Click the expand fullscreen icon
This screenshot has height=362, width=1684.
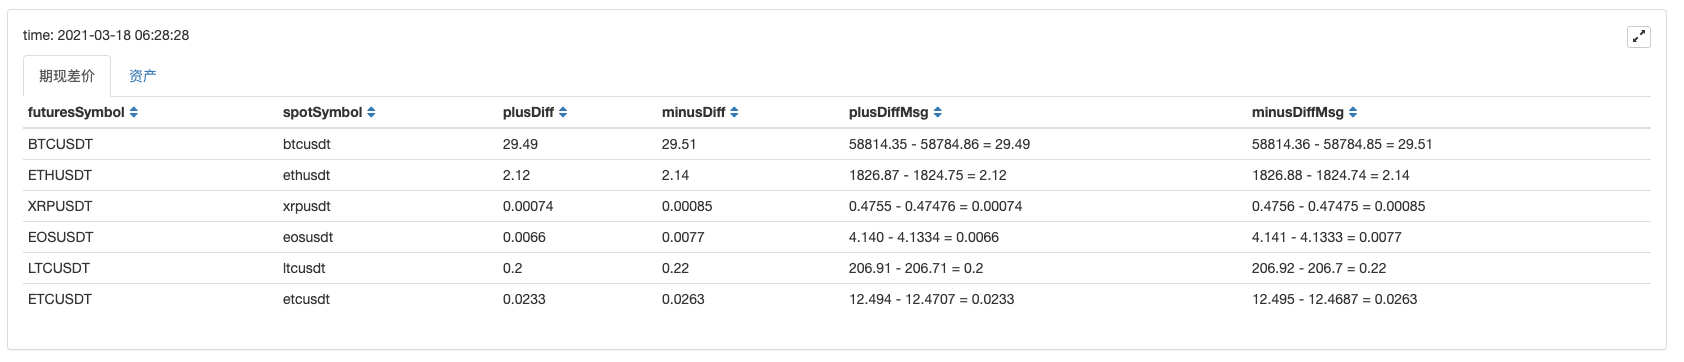point(1638,37)
